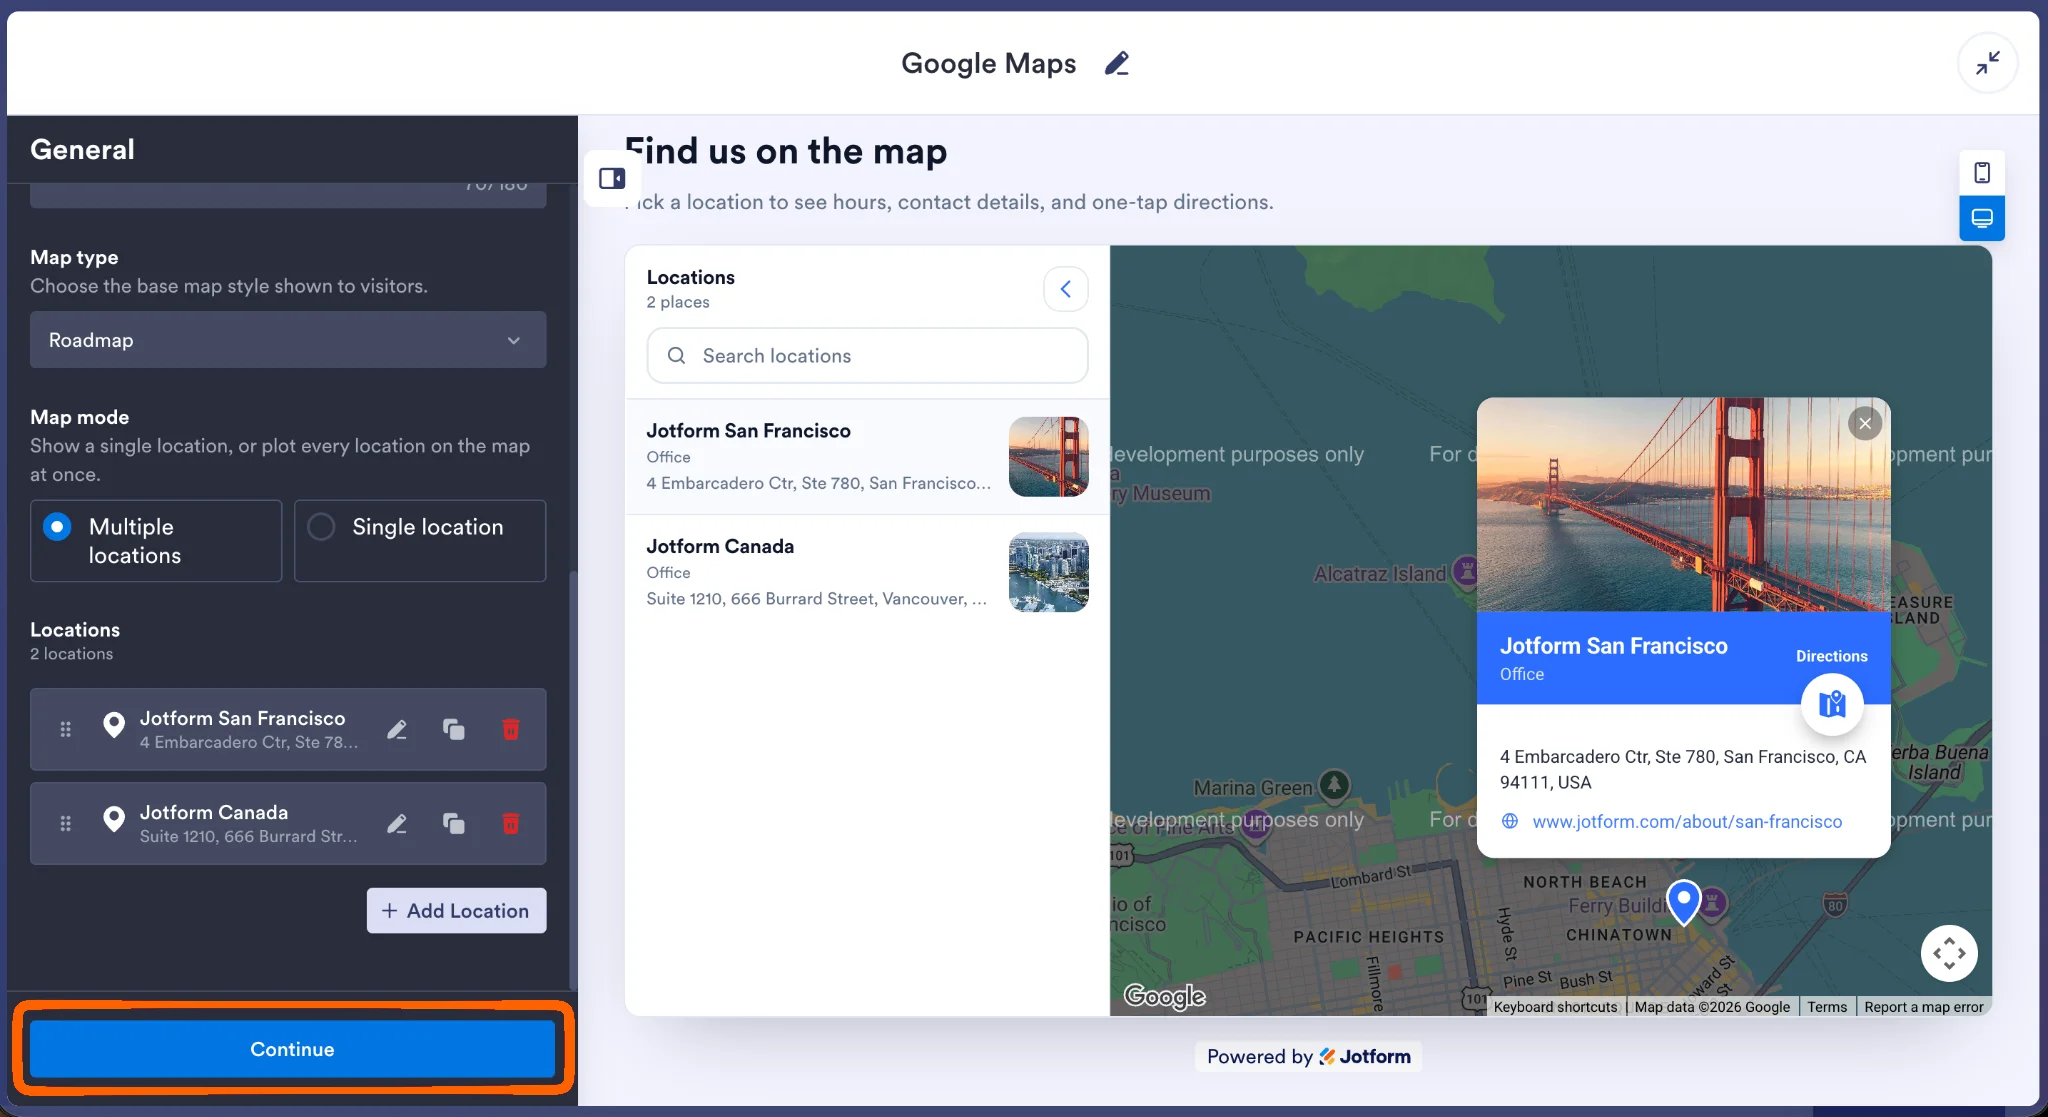Duplicate the Jotform Canada location
The image size is (2048, 1117).
454,823
